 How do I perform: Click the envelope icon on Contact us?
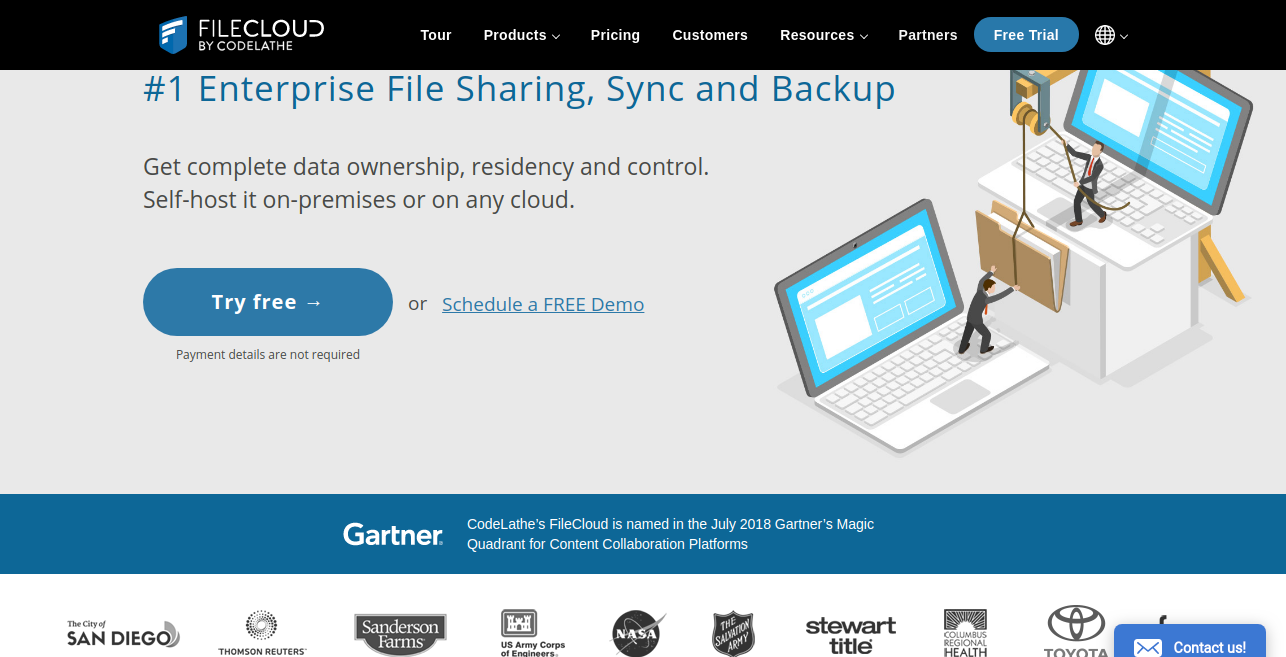tap(1147, 647)
